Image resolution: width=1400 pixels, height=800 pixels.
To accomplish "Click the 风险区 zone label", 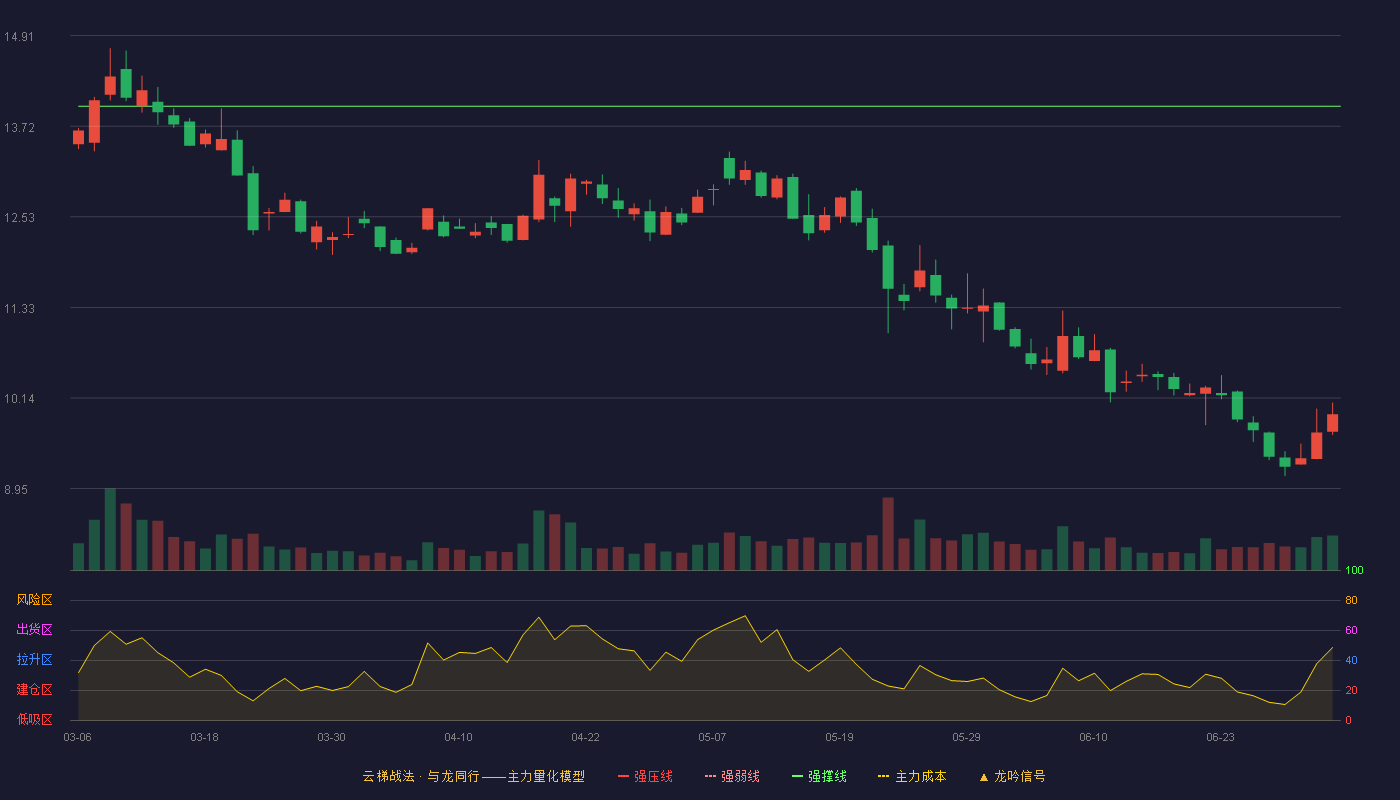I will (x=35, y=600).
